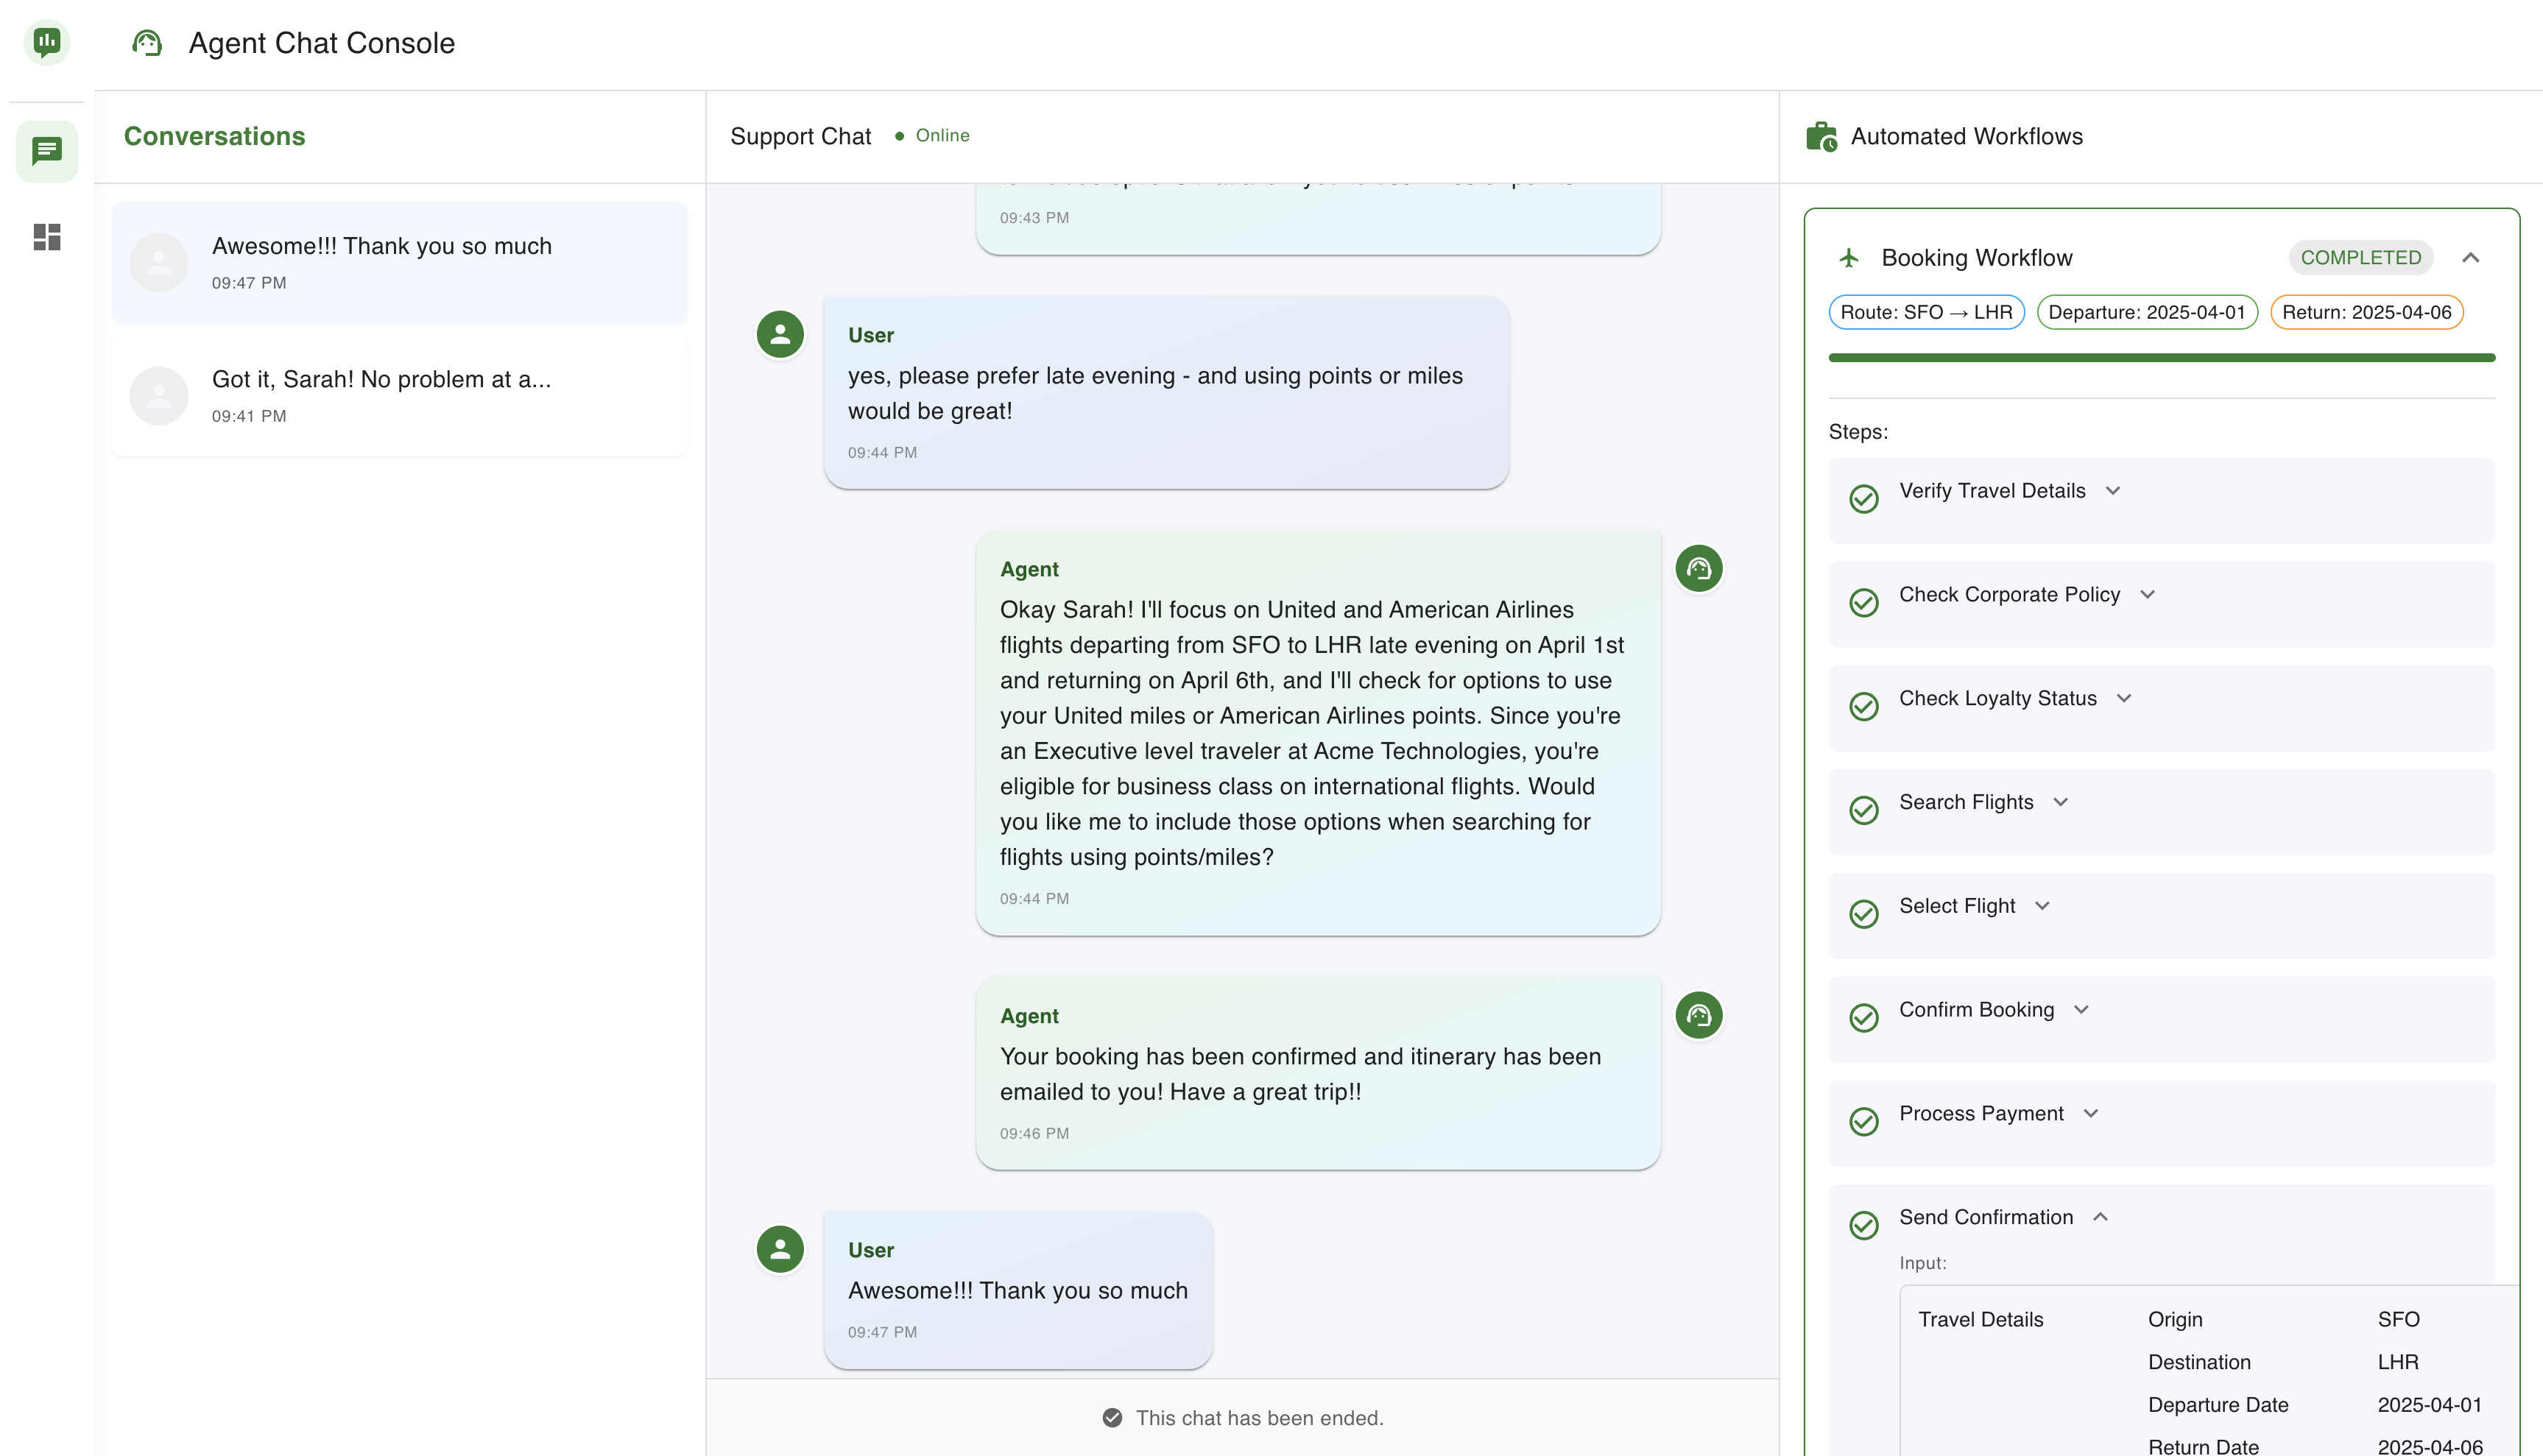This screenshot has height=1456, width=2543.
Task: Click user avatar beside 'Awesome!!! Thank you so much' message
Action: coord(780,1249)
